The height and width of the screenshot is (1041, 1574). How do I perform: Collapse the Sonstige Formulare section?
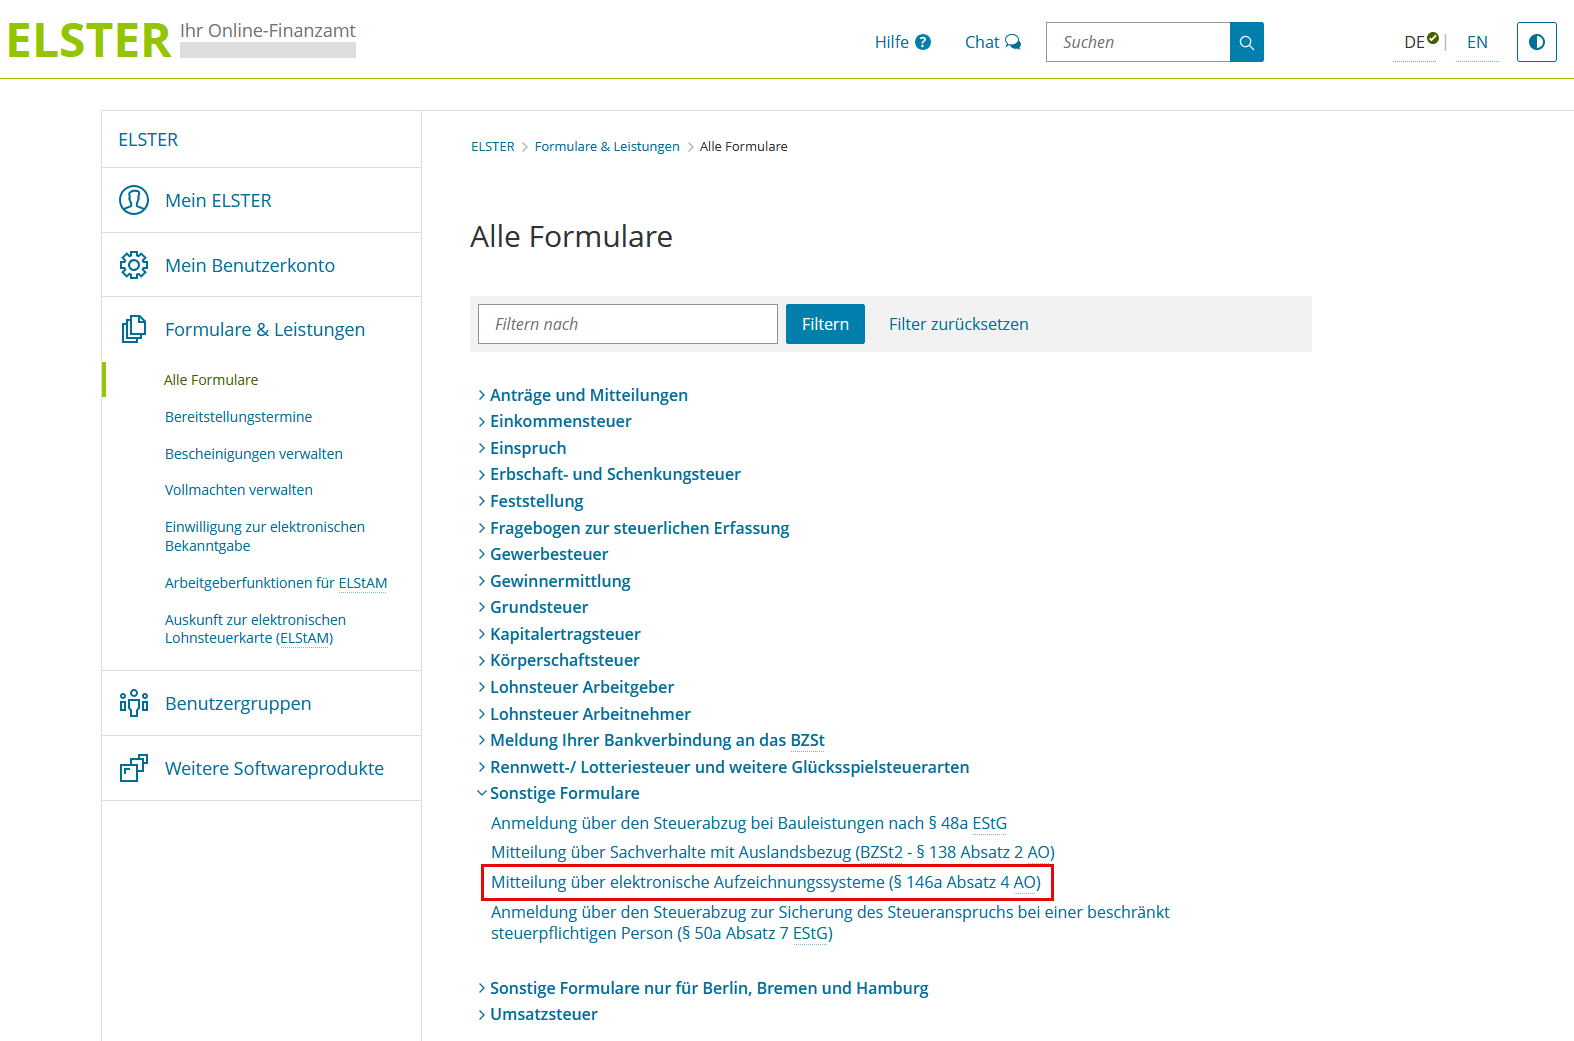[x=564, y=793]
